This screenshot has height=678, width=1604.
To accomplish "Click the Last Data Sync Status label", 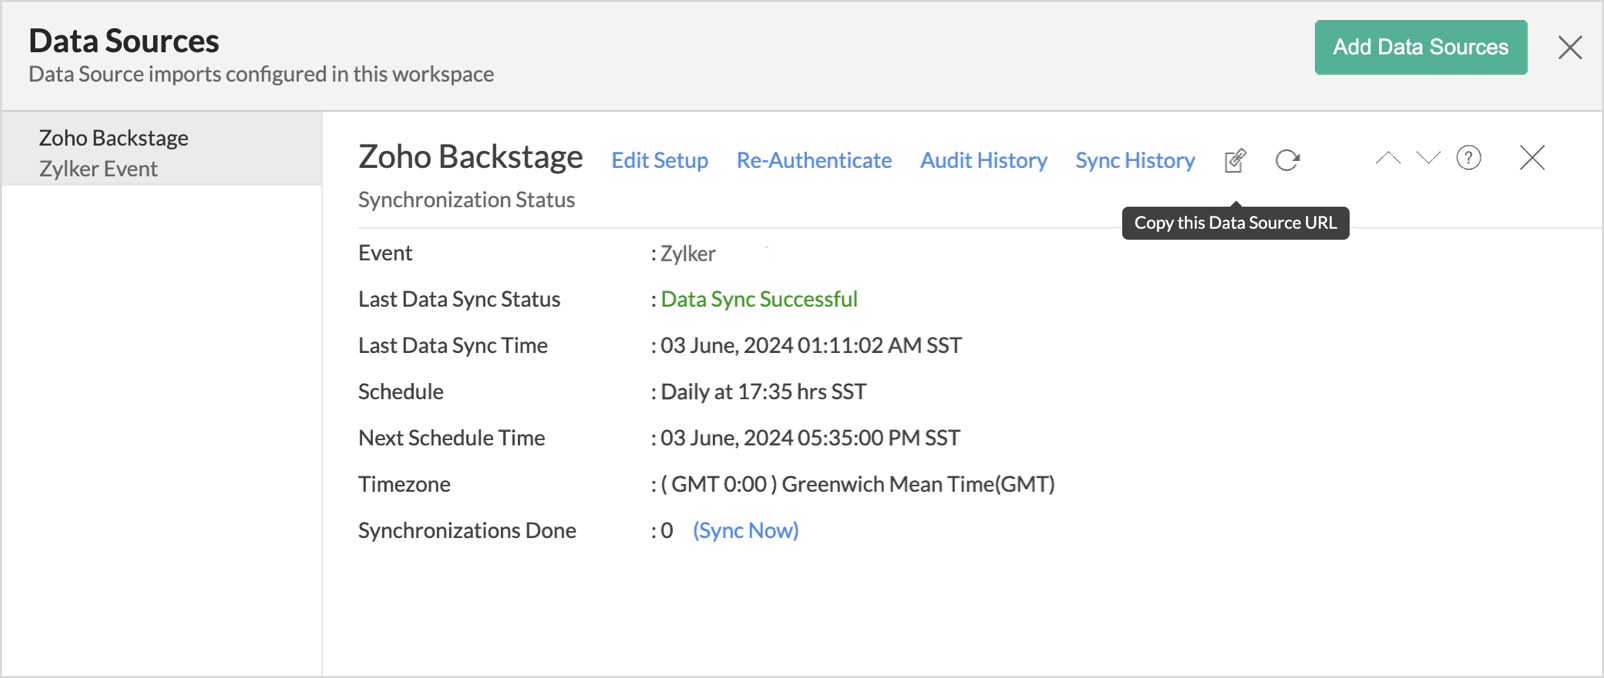I will point(459,299).
